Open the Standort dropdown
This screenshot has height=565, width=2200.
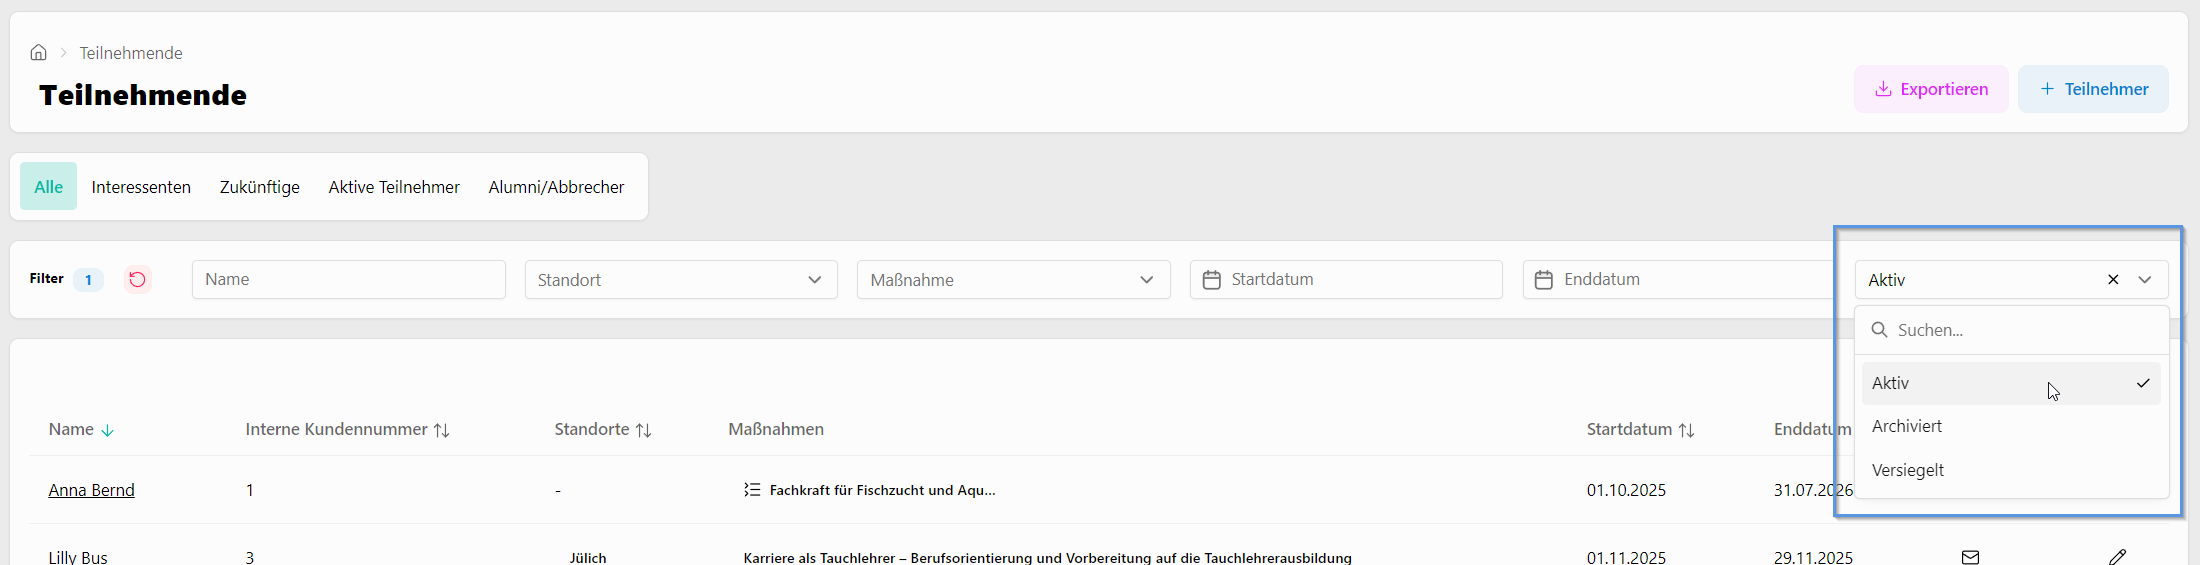(681, 280)
